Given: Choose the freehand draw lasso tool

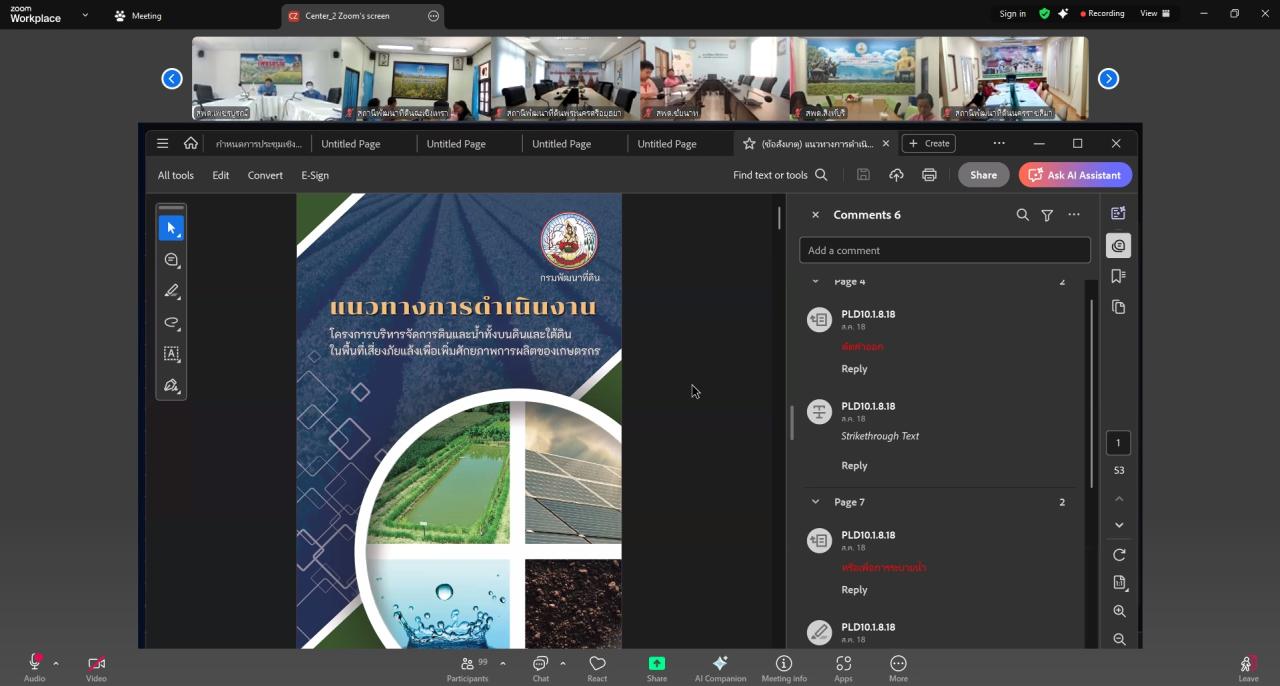Looking at the screenshot, I should pos(171,323).
